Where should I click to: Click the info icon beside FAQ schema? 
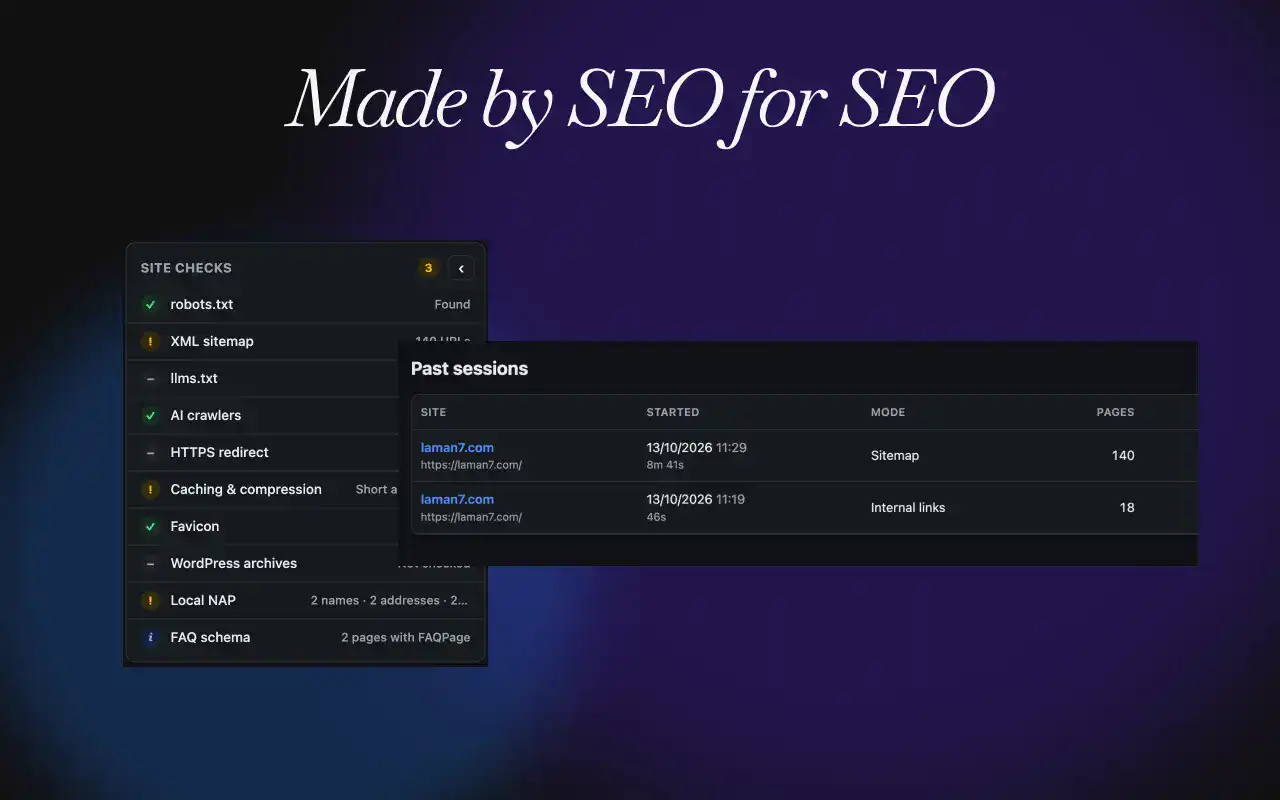click(x=151, y=637)
